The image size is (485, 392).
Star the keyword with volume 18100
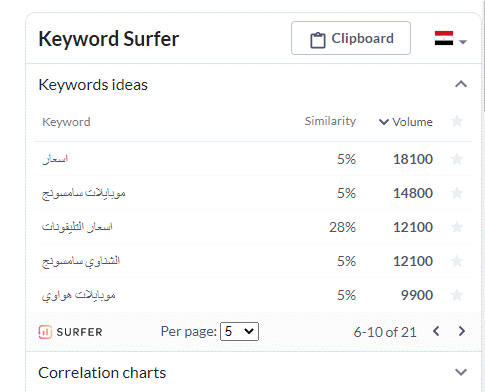(457, 159)
